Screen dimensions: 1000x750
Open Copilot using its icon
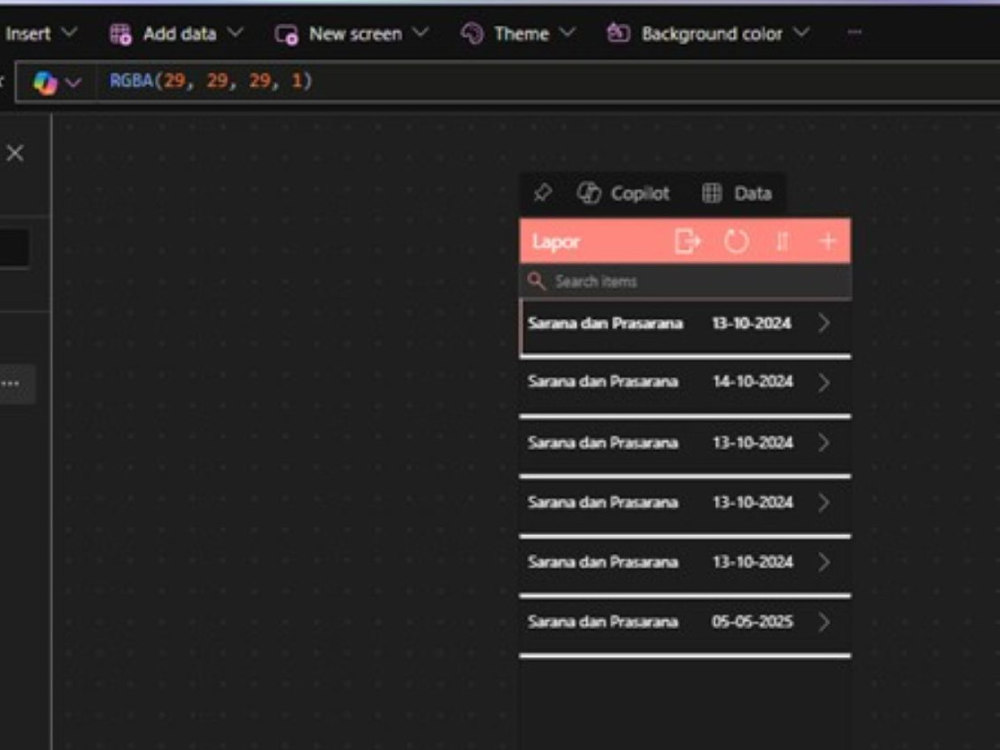(588, 193)
